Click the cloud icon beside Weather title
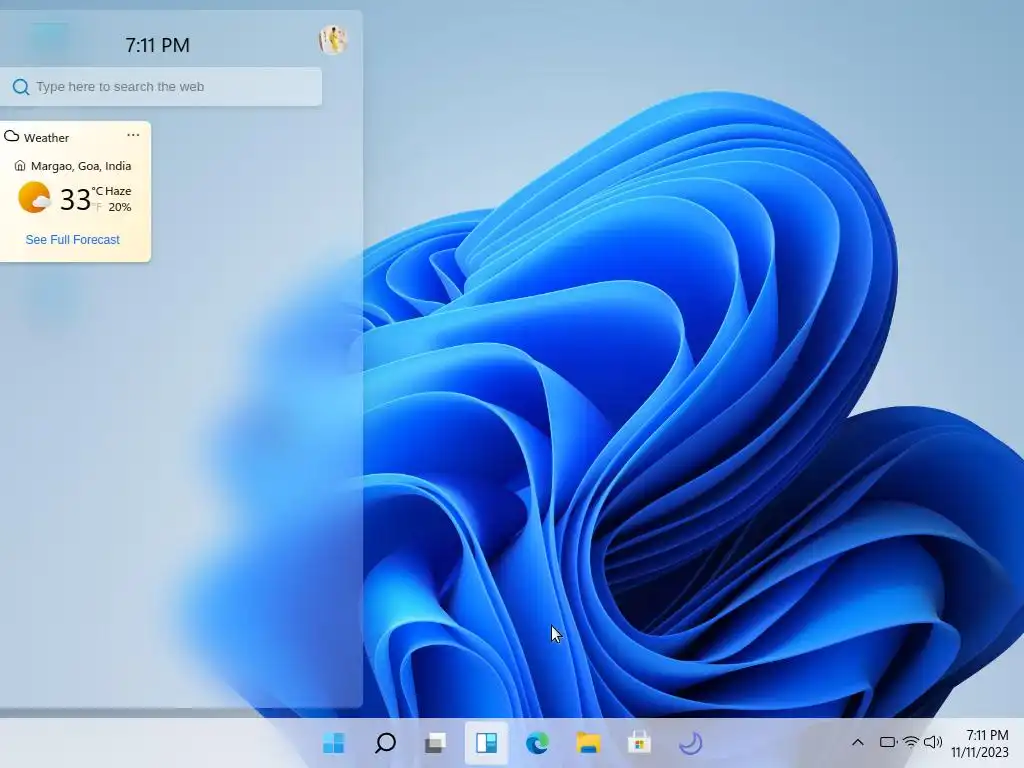The image size is (1024, 768). [x=12, y=136]
